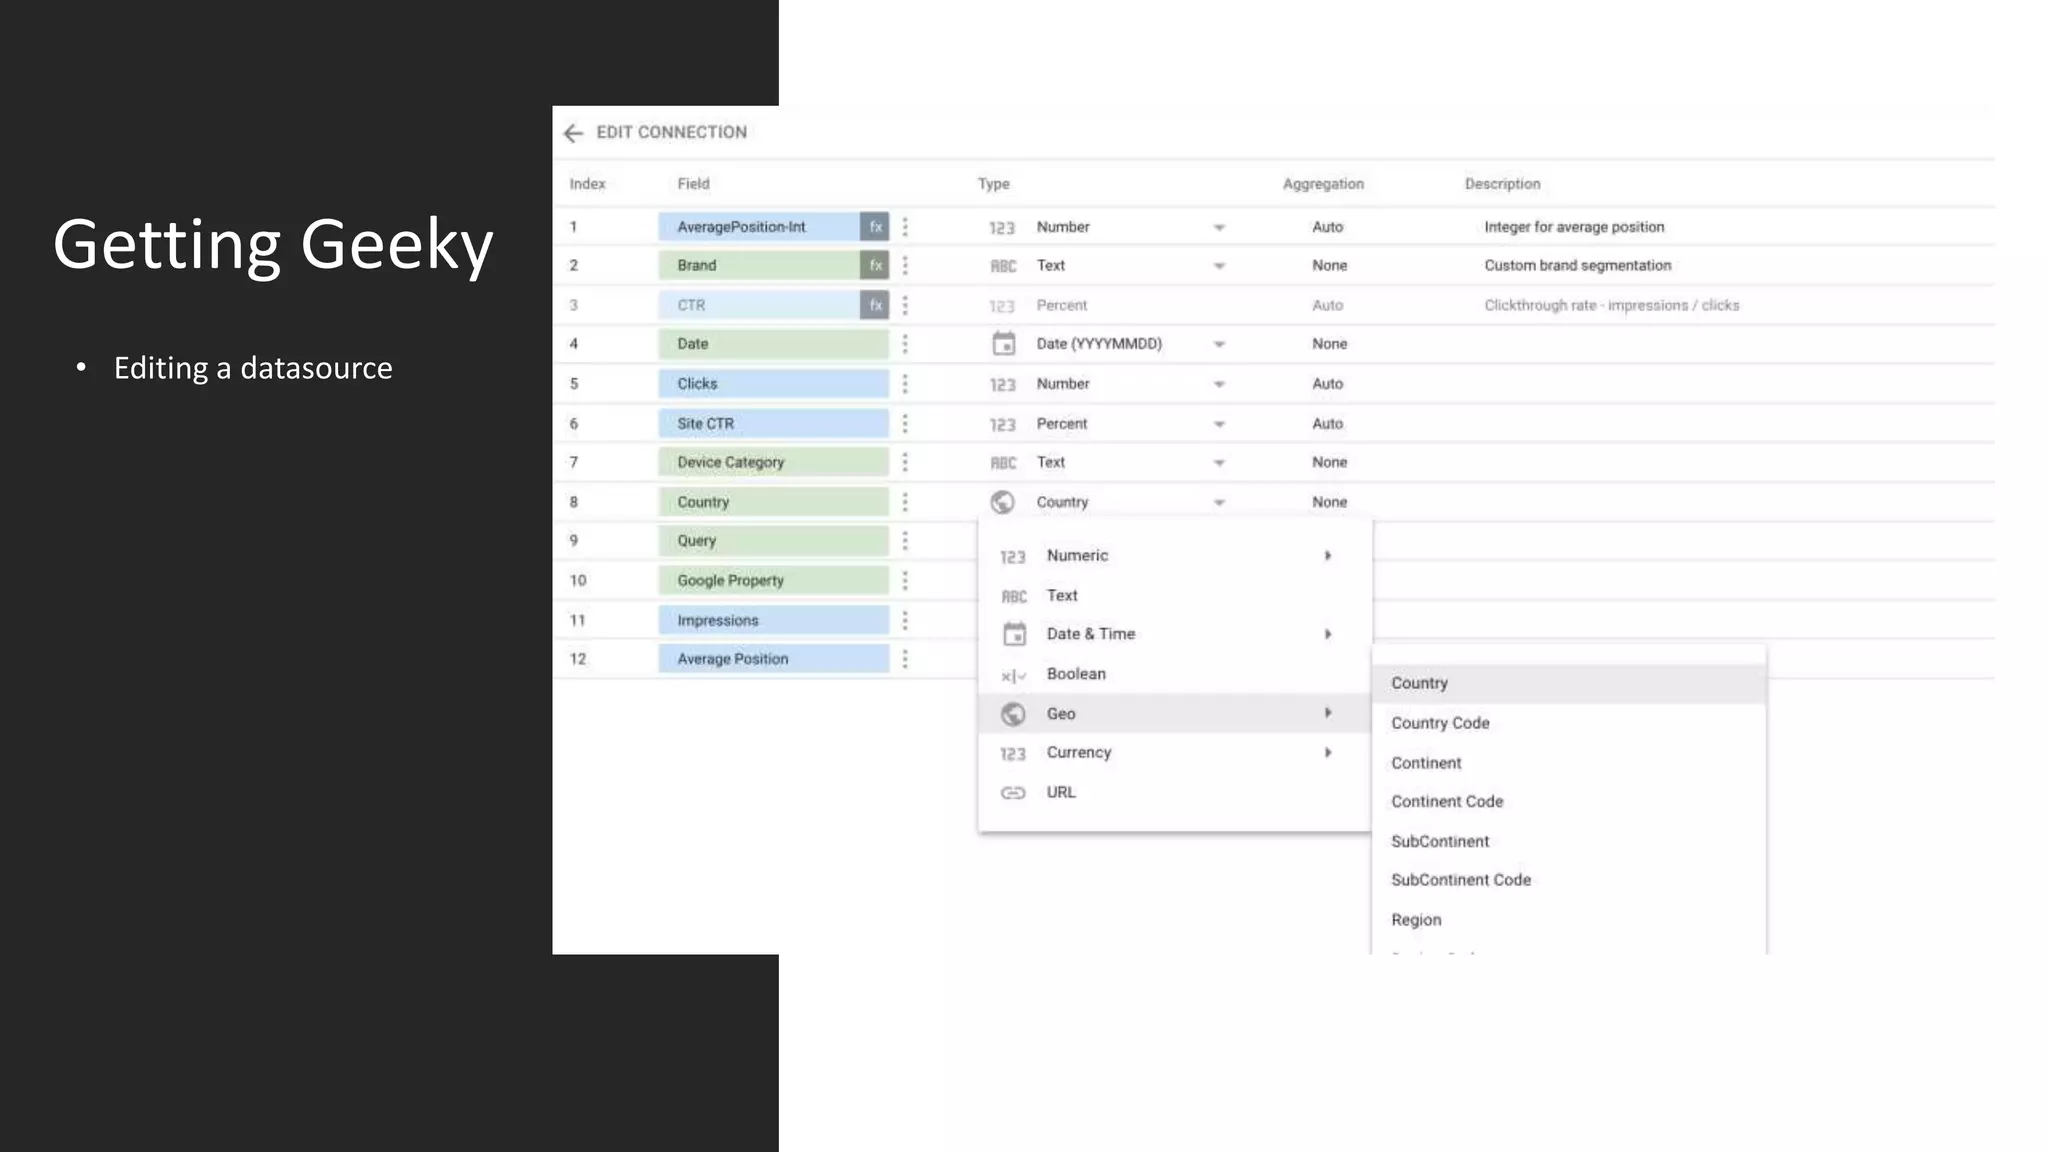Screen dimensions: 2048x1152
Task: Open more options for Clicks field
Action: point(905,384)
